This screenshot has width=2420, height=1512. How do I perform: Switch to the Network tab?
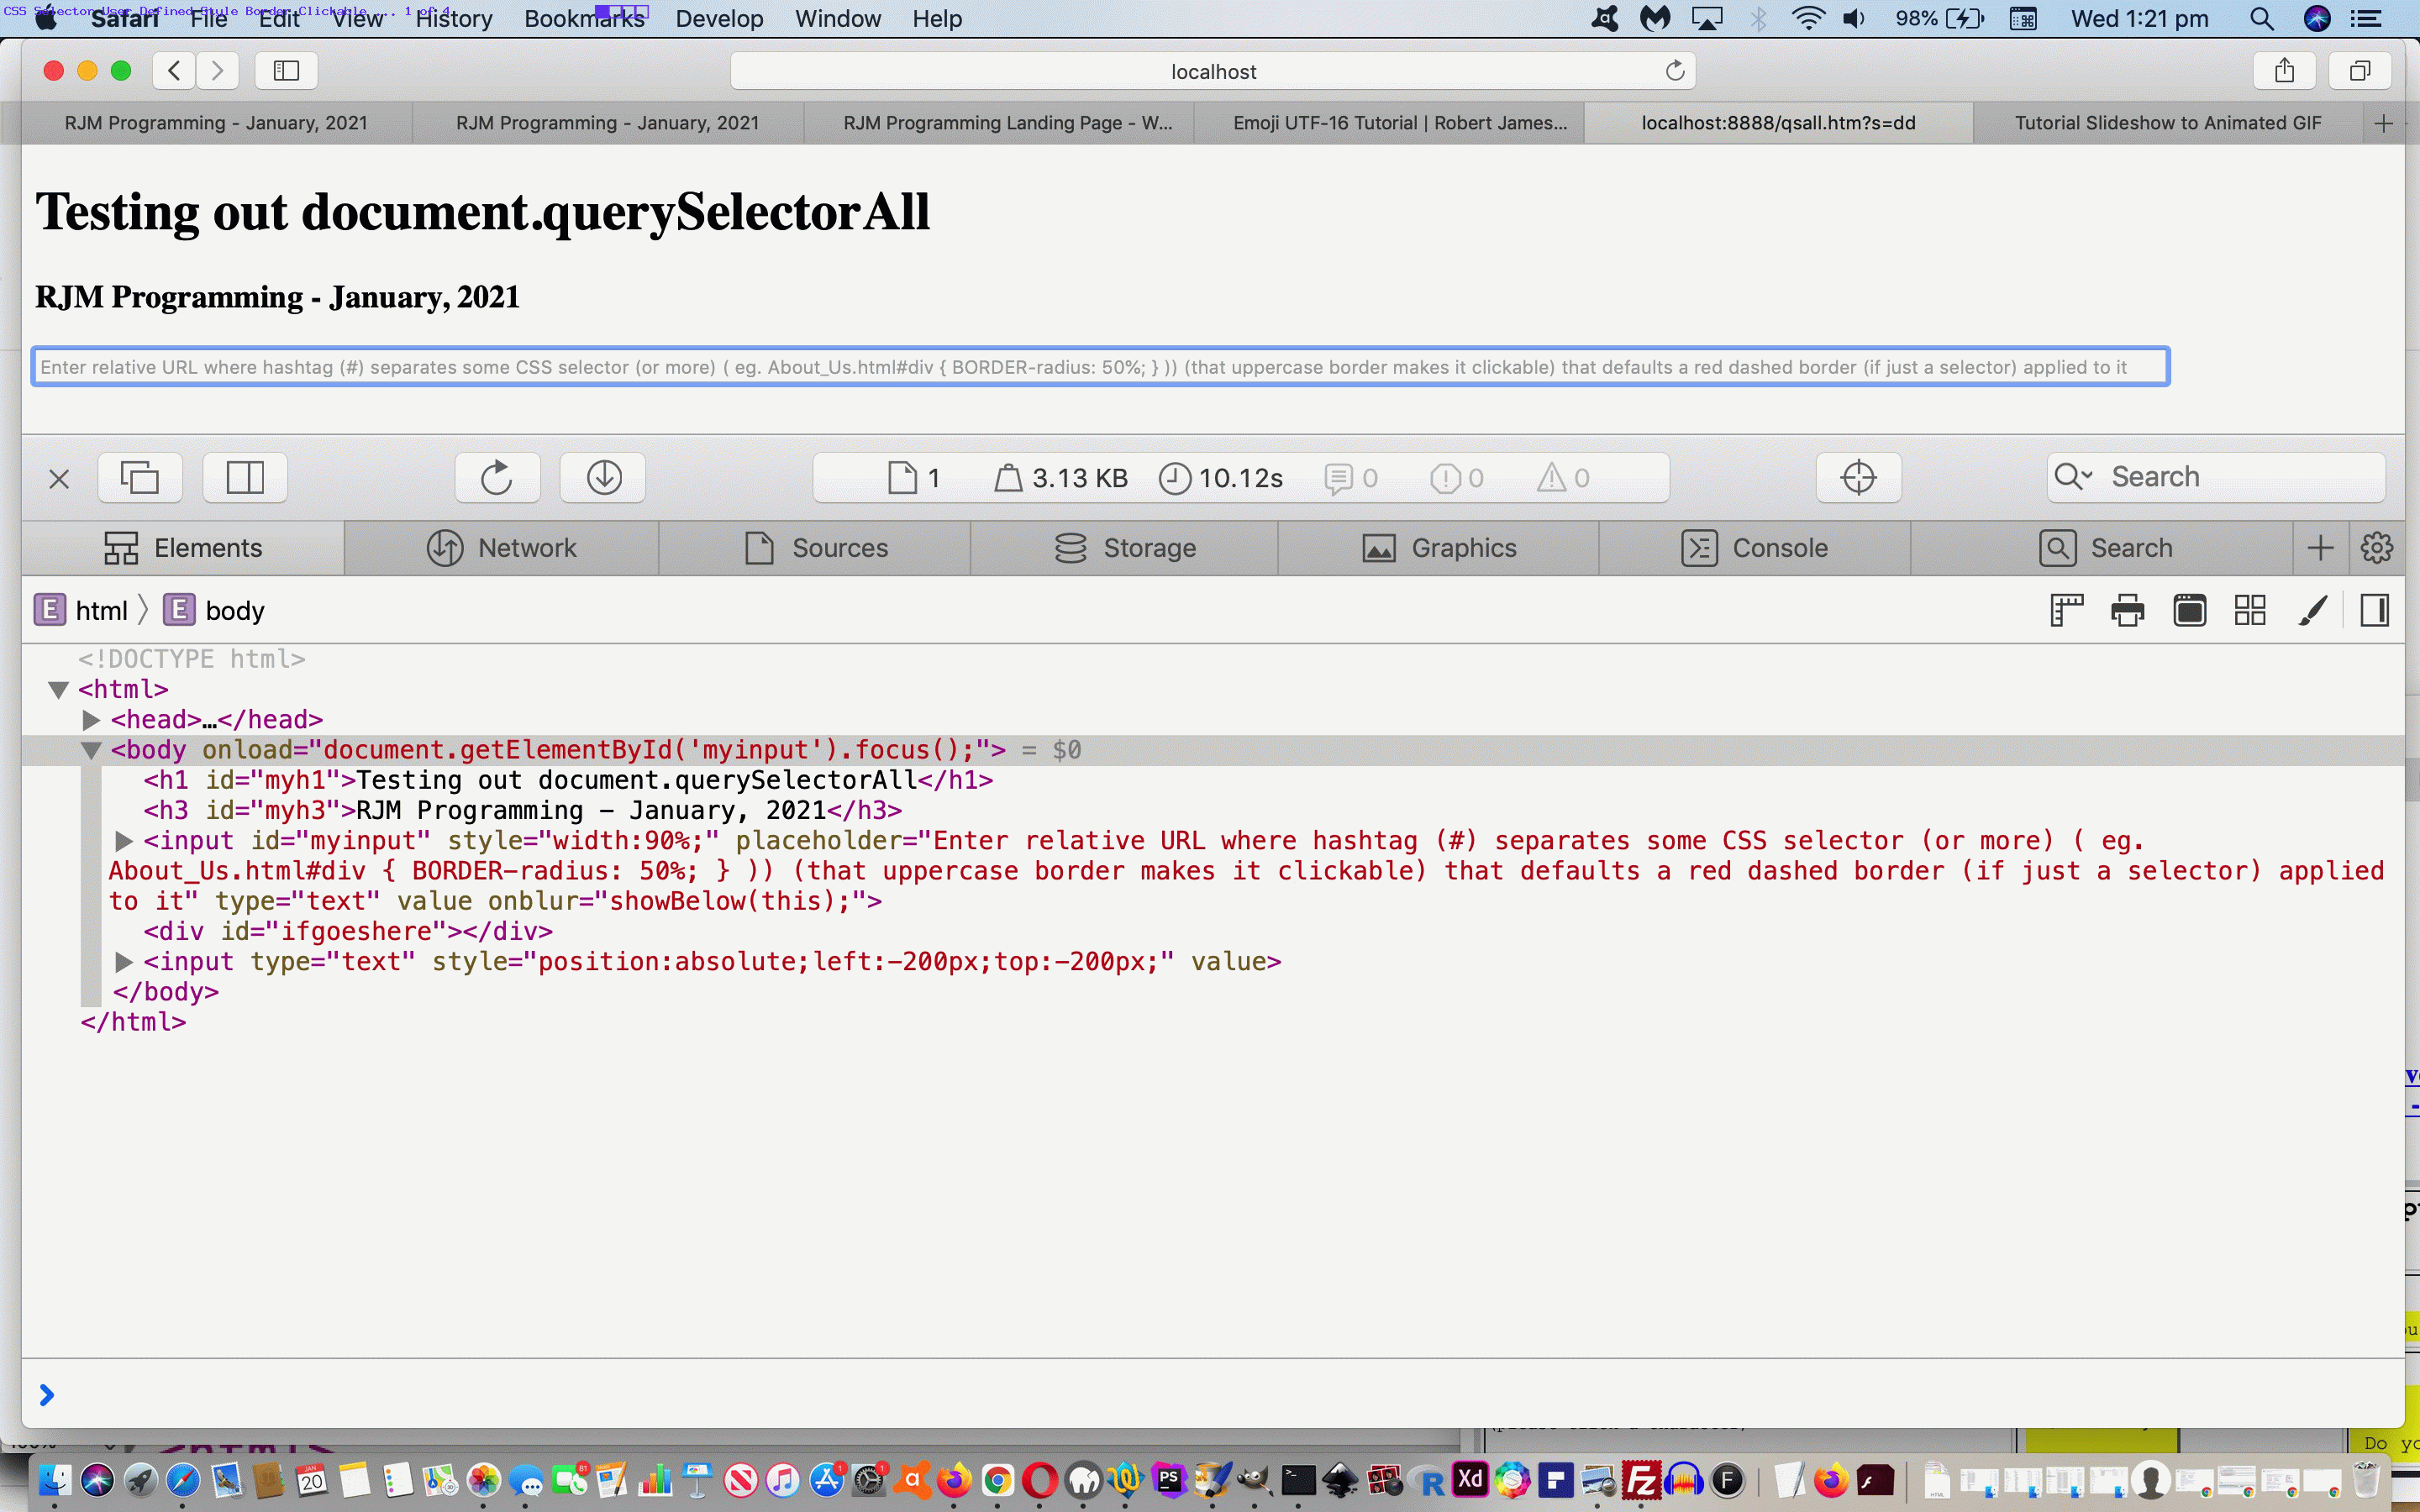[x=503, y=547]
